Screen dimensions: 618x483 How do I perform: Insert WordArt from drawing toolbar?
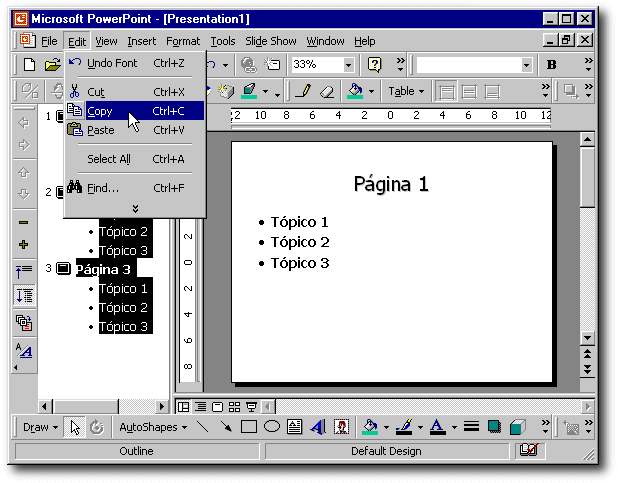[x=317, y=427]
